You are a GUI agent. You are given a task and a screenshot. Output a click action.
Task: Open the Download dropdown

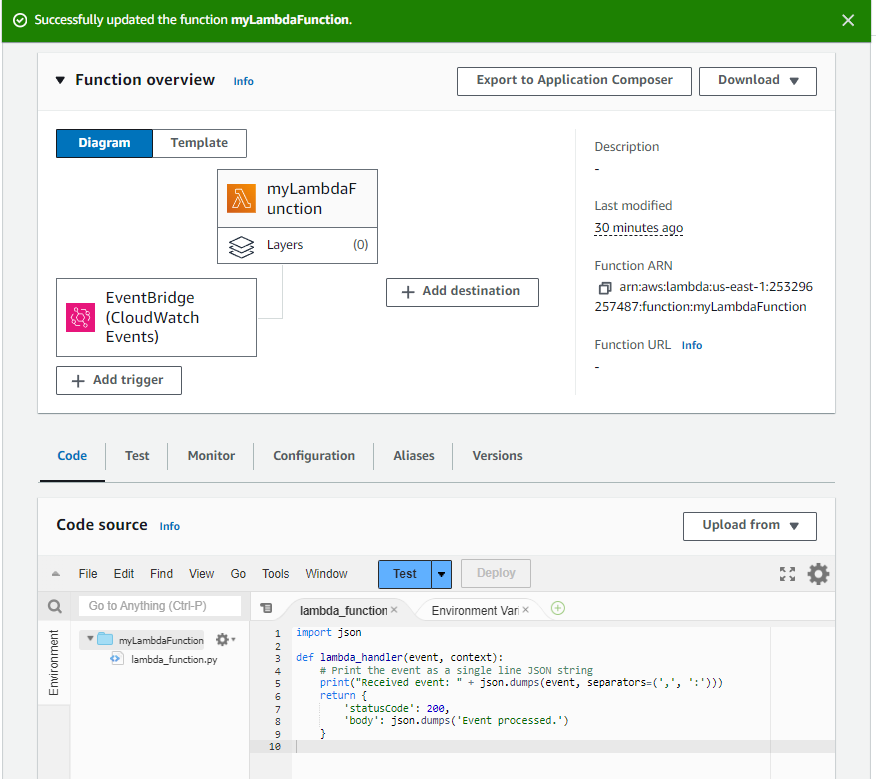point(757,81)
